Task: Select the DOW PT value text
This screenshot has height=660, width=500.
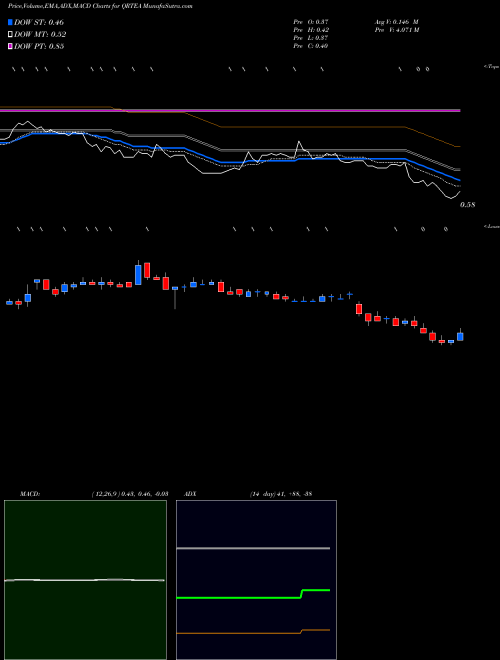Action: tap(56, 46)
